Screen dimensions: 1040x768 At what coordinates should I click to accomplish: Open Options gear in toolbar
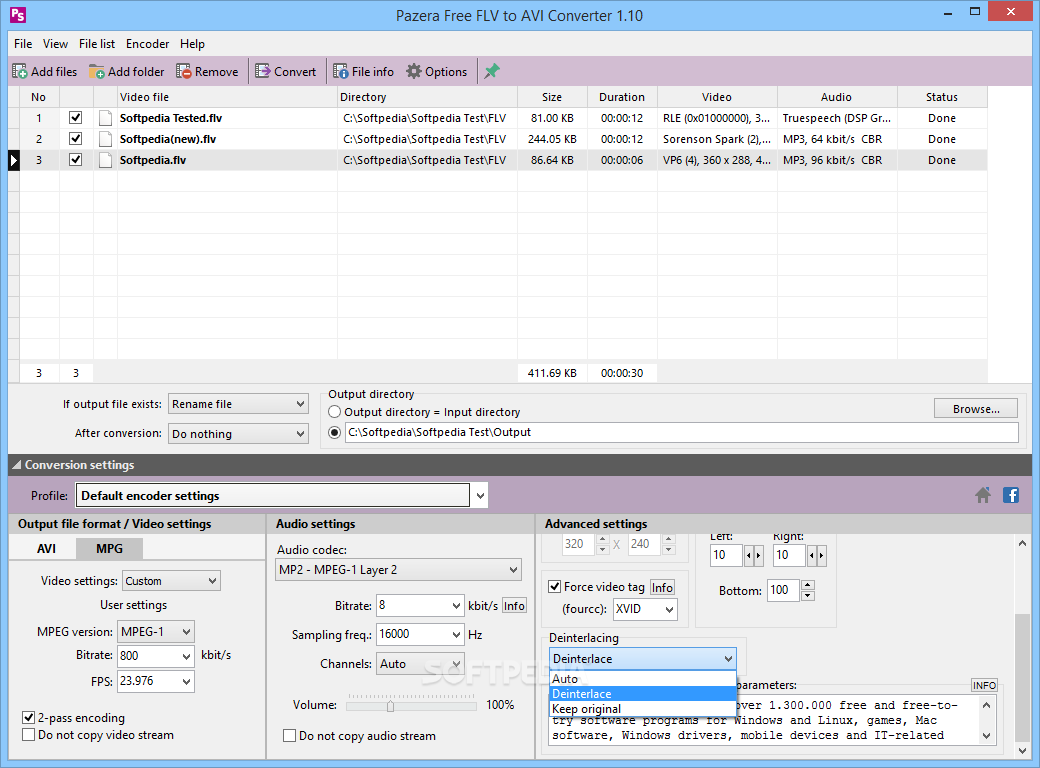click(414, 71)
